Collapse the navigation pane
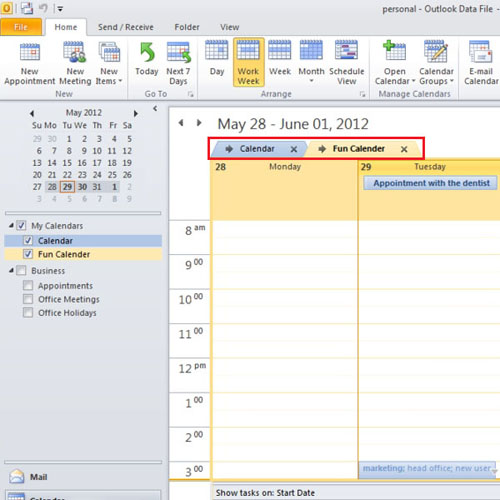This screenshot has width=500, height=500. click(x=155, y=108)
